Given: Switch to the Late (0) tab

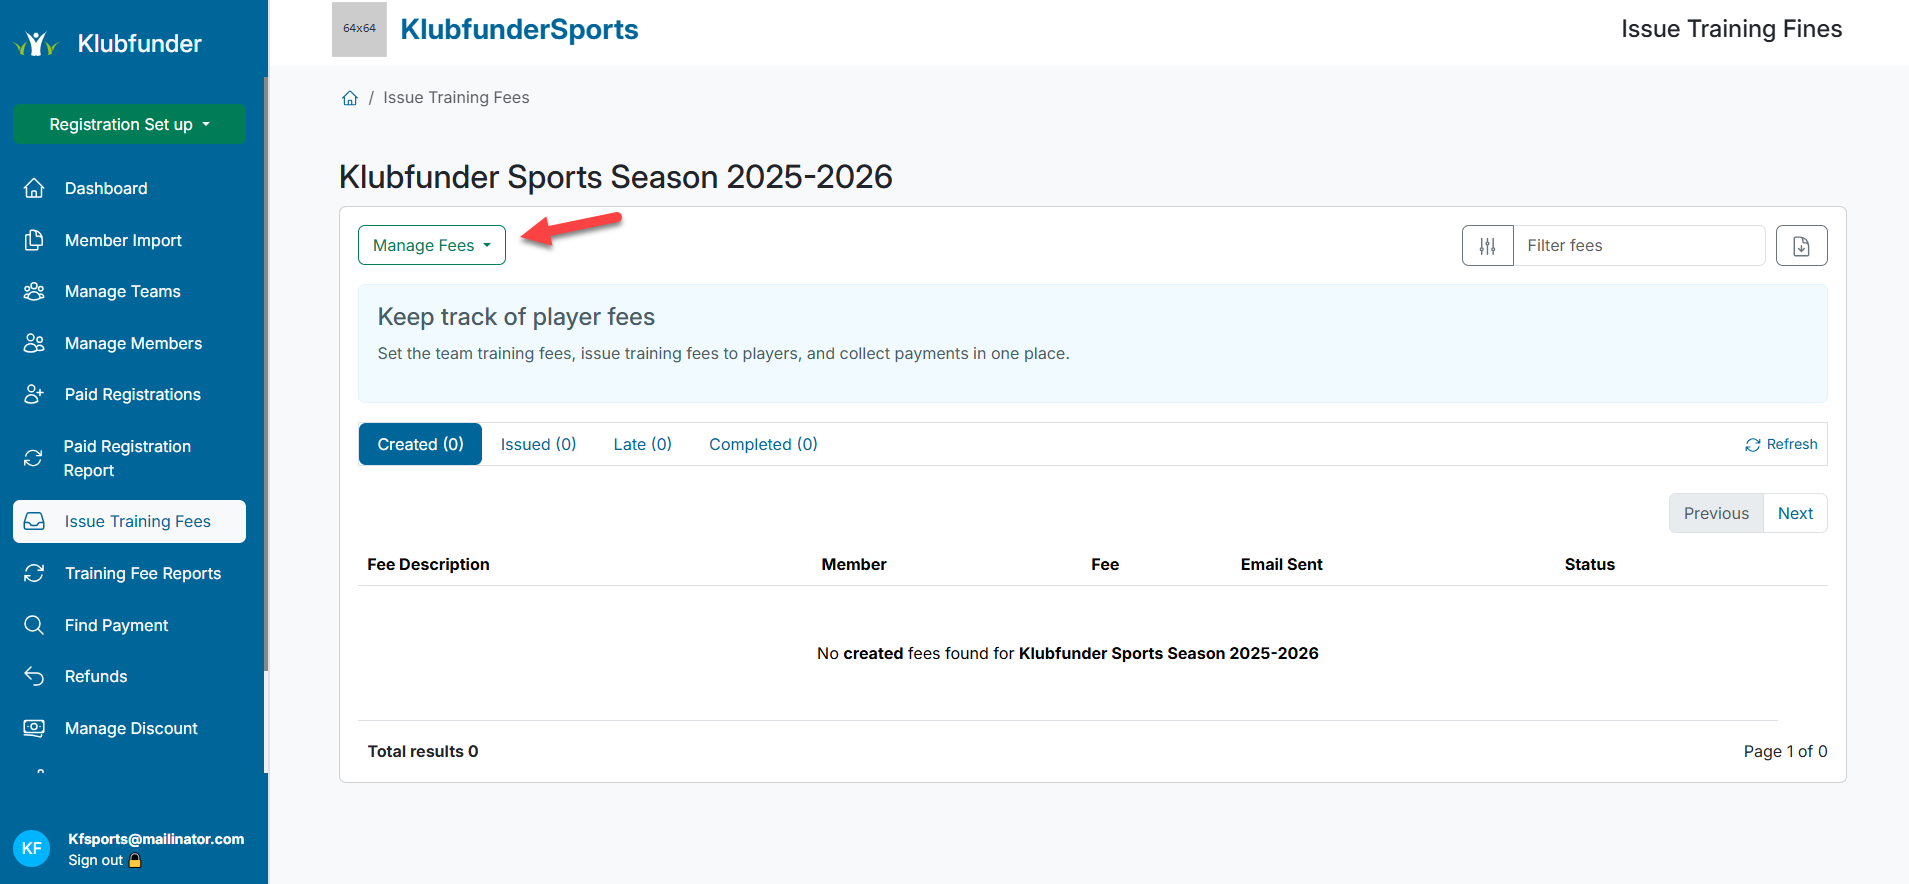Looking at the screenshot, I should tap(642, 444).
